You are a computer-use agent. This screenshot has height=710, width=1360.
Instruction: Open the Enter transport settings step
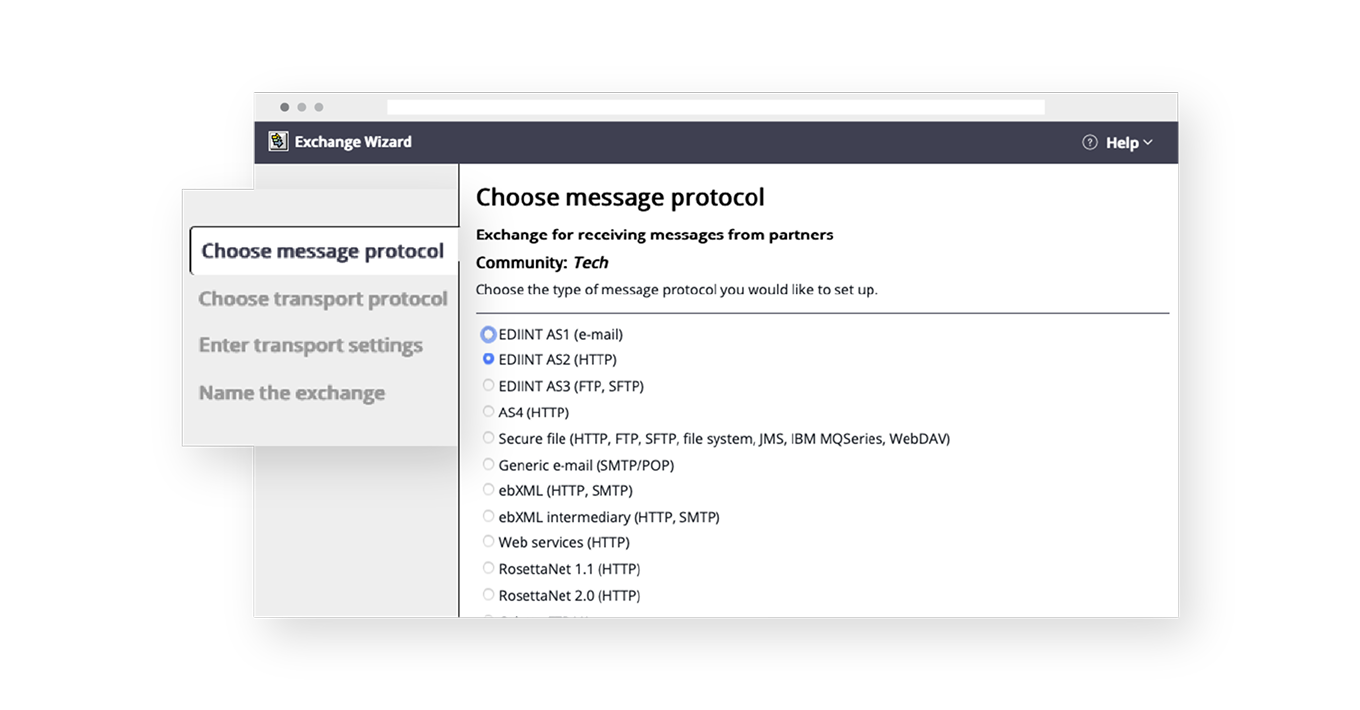click(x=310, y=346)
